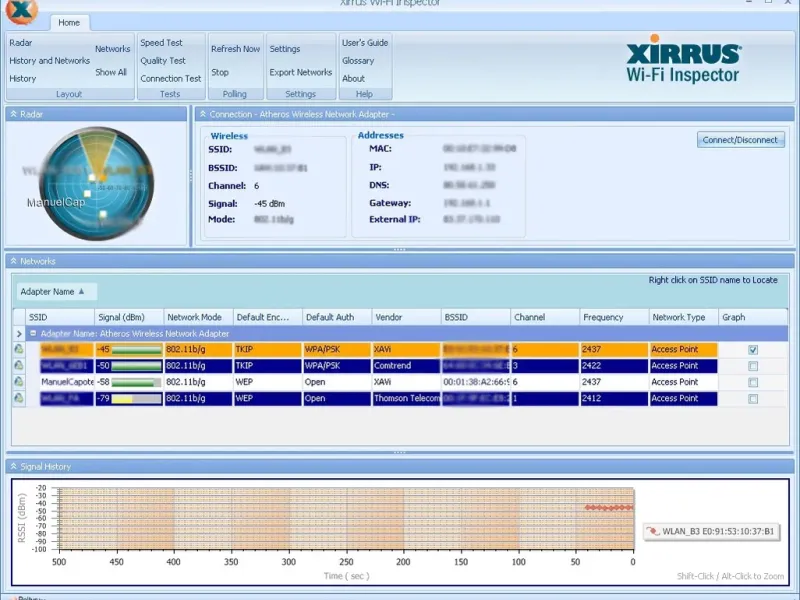Click the network icon beside the Comtrend row

coord(19,366)
